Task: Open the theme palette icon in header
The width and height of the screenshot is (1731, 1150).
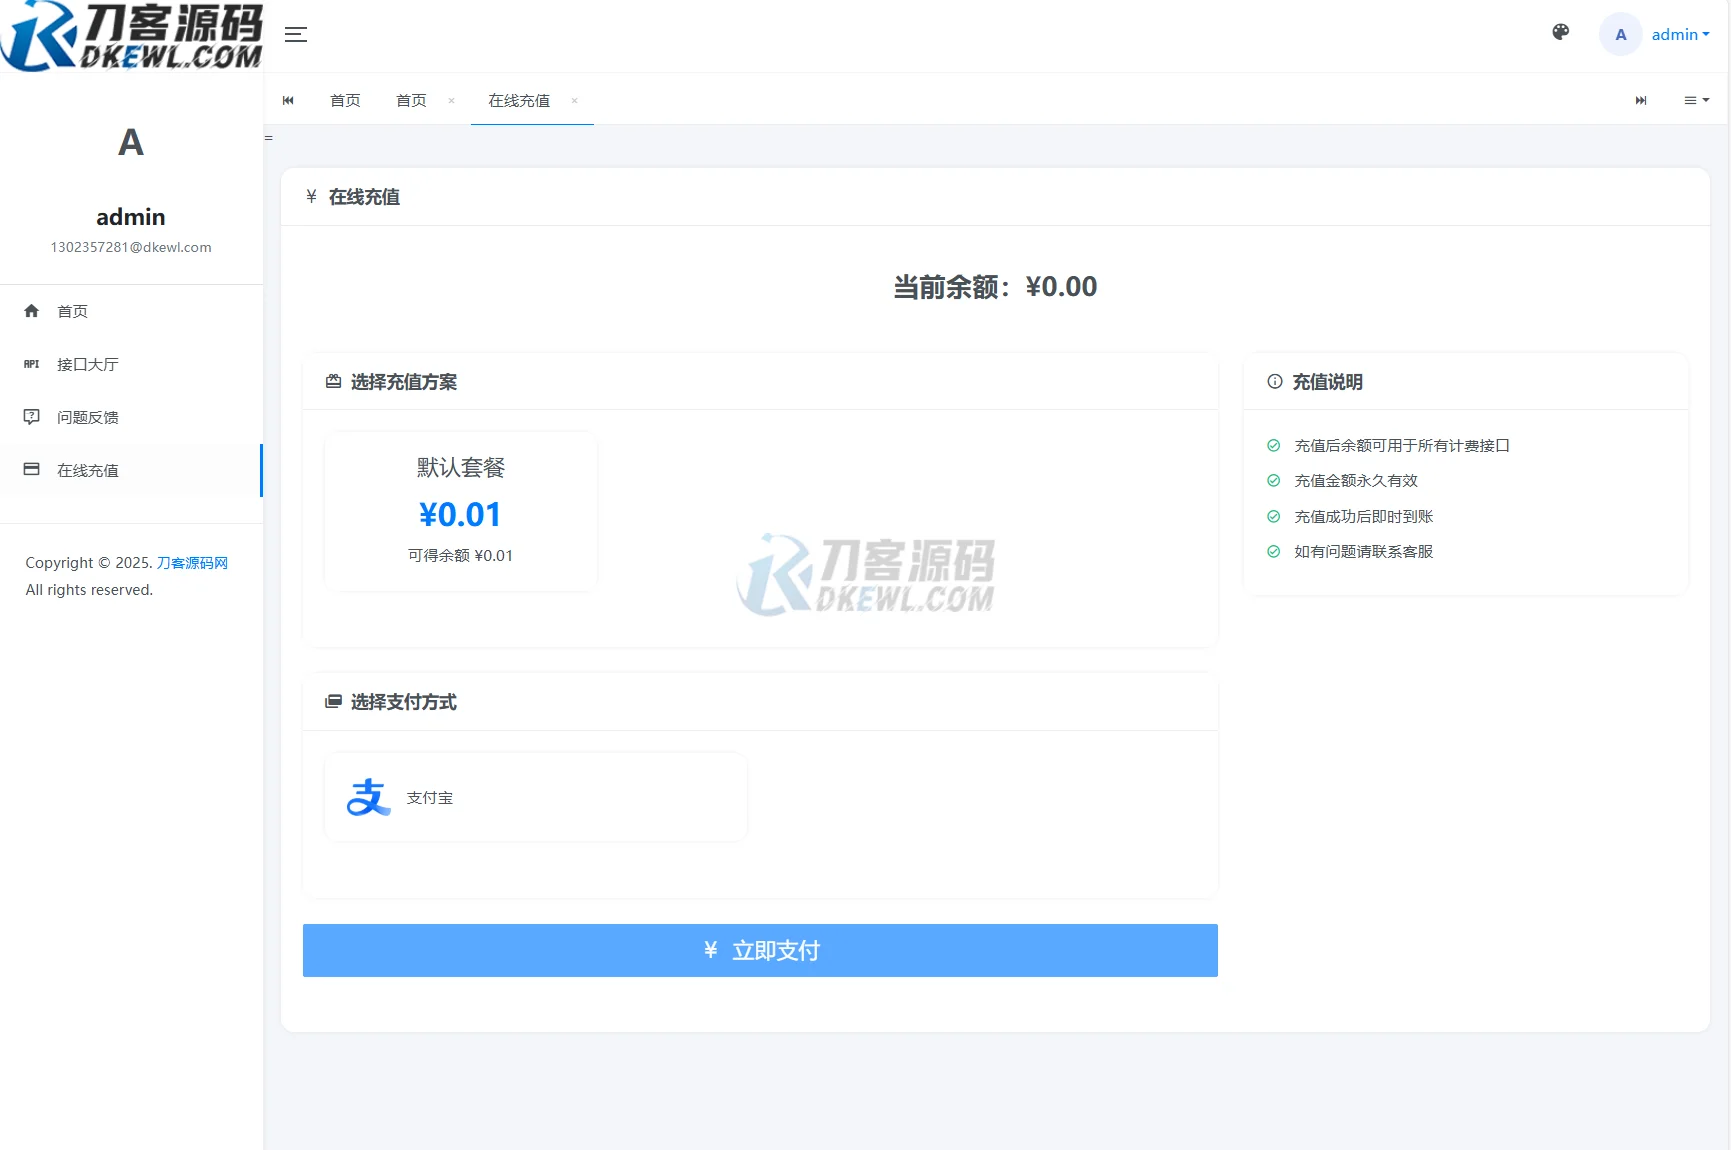Action: (1560, 33)
